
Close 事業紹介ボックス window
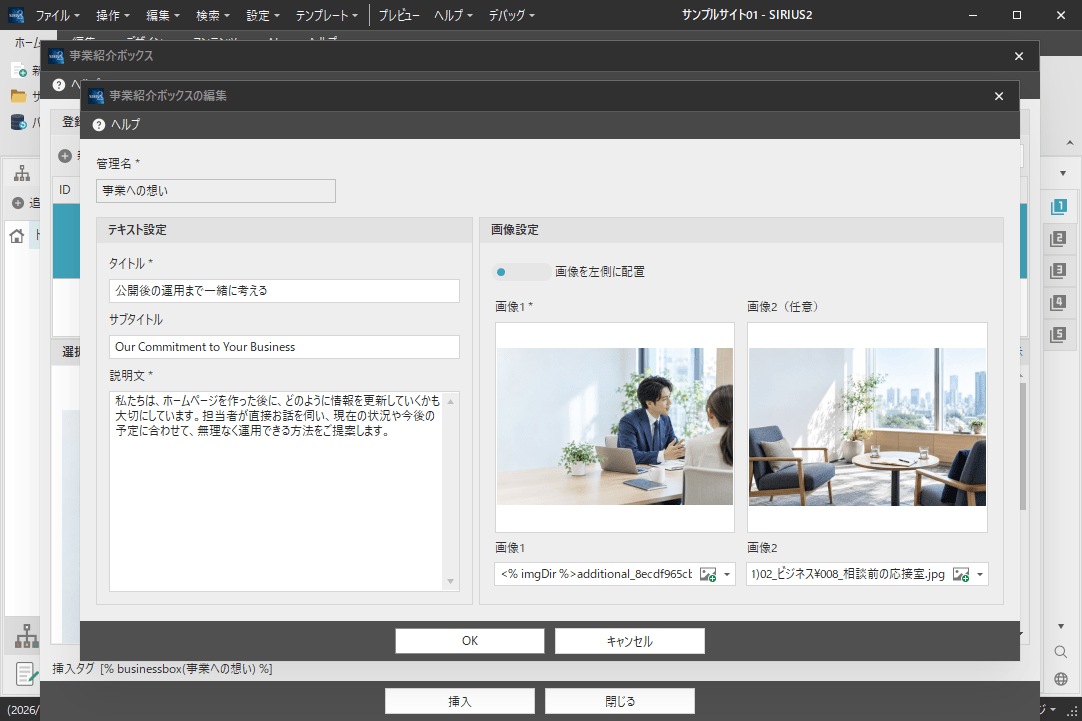click(1019, 56)
